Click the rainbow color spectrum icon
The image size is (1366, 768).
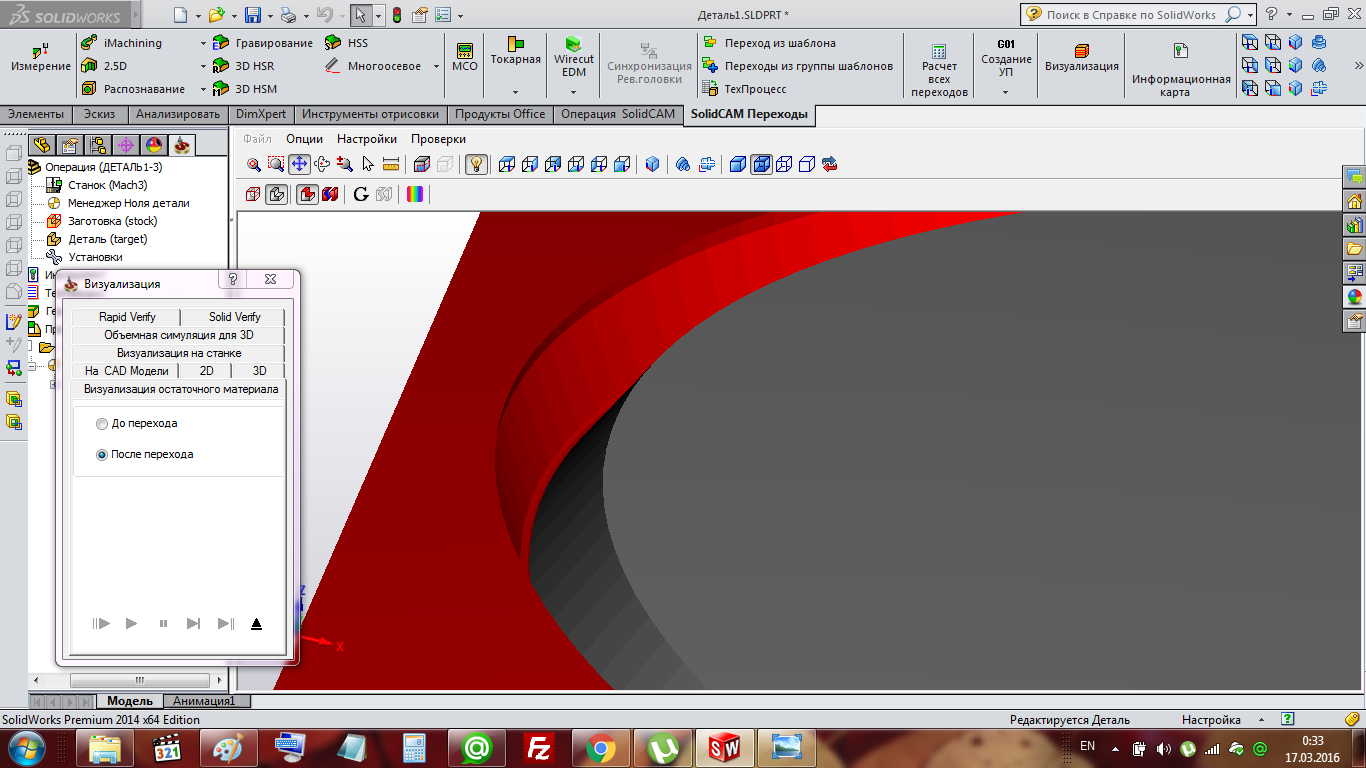[x=414, y=194]
